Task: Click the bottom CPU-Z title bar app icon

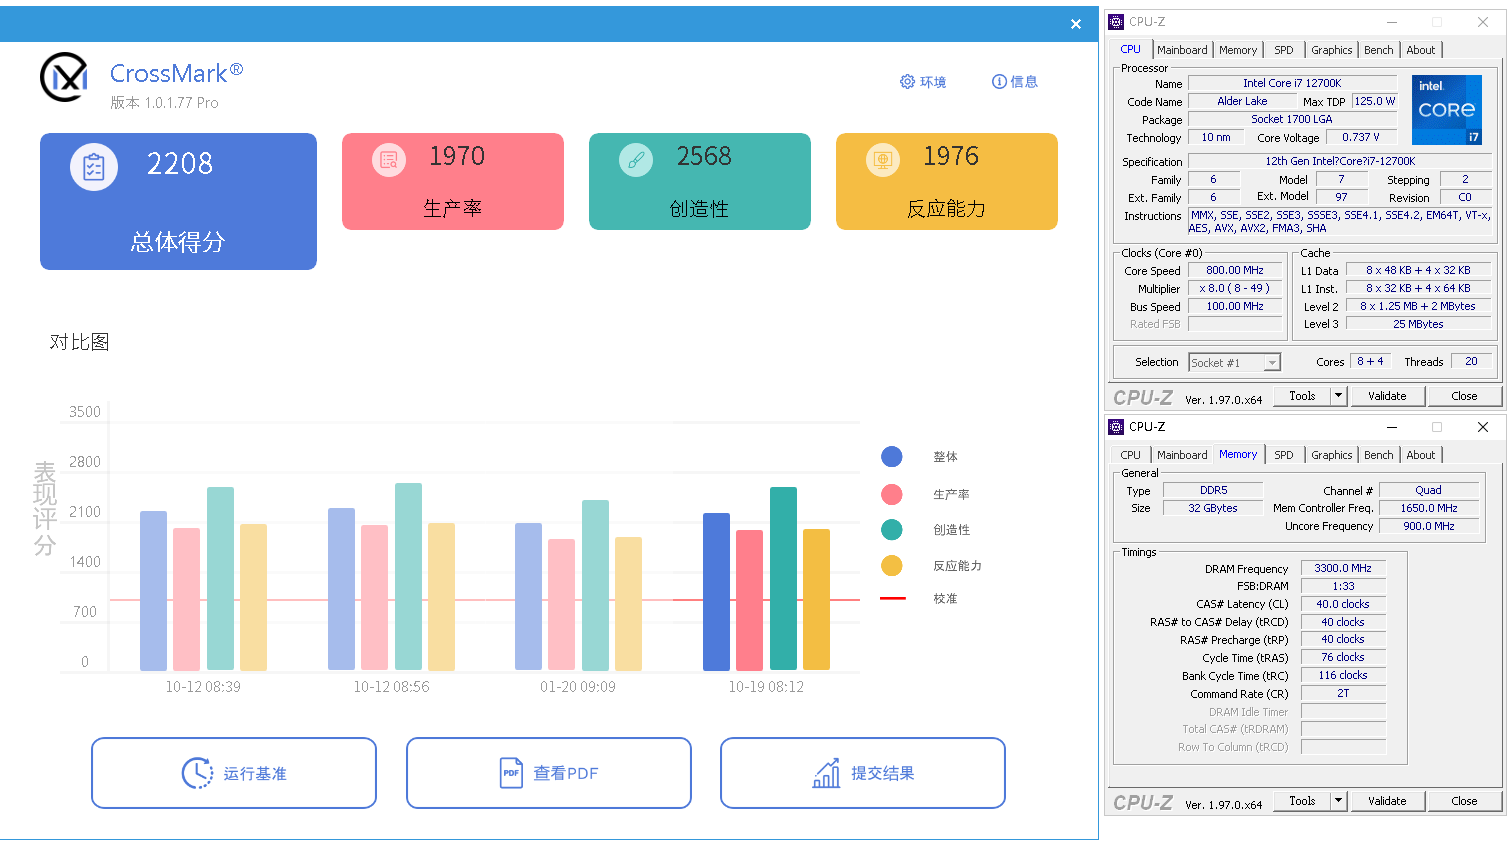Action: tap(1117, 427)
